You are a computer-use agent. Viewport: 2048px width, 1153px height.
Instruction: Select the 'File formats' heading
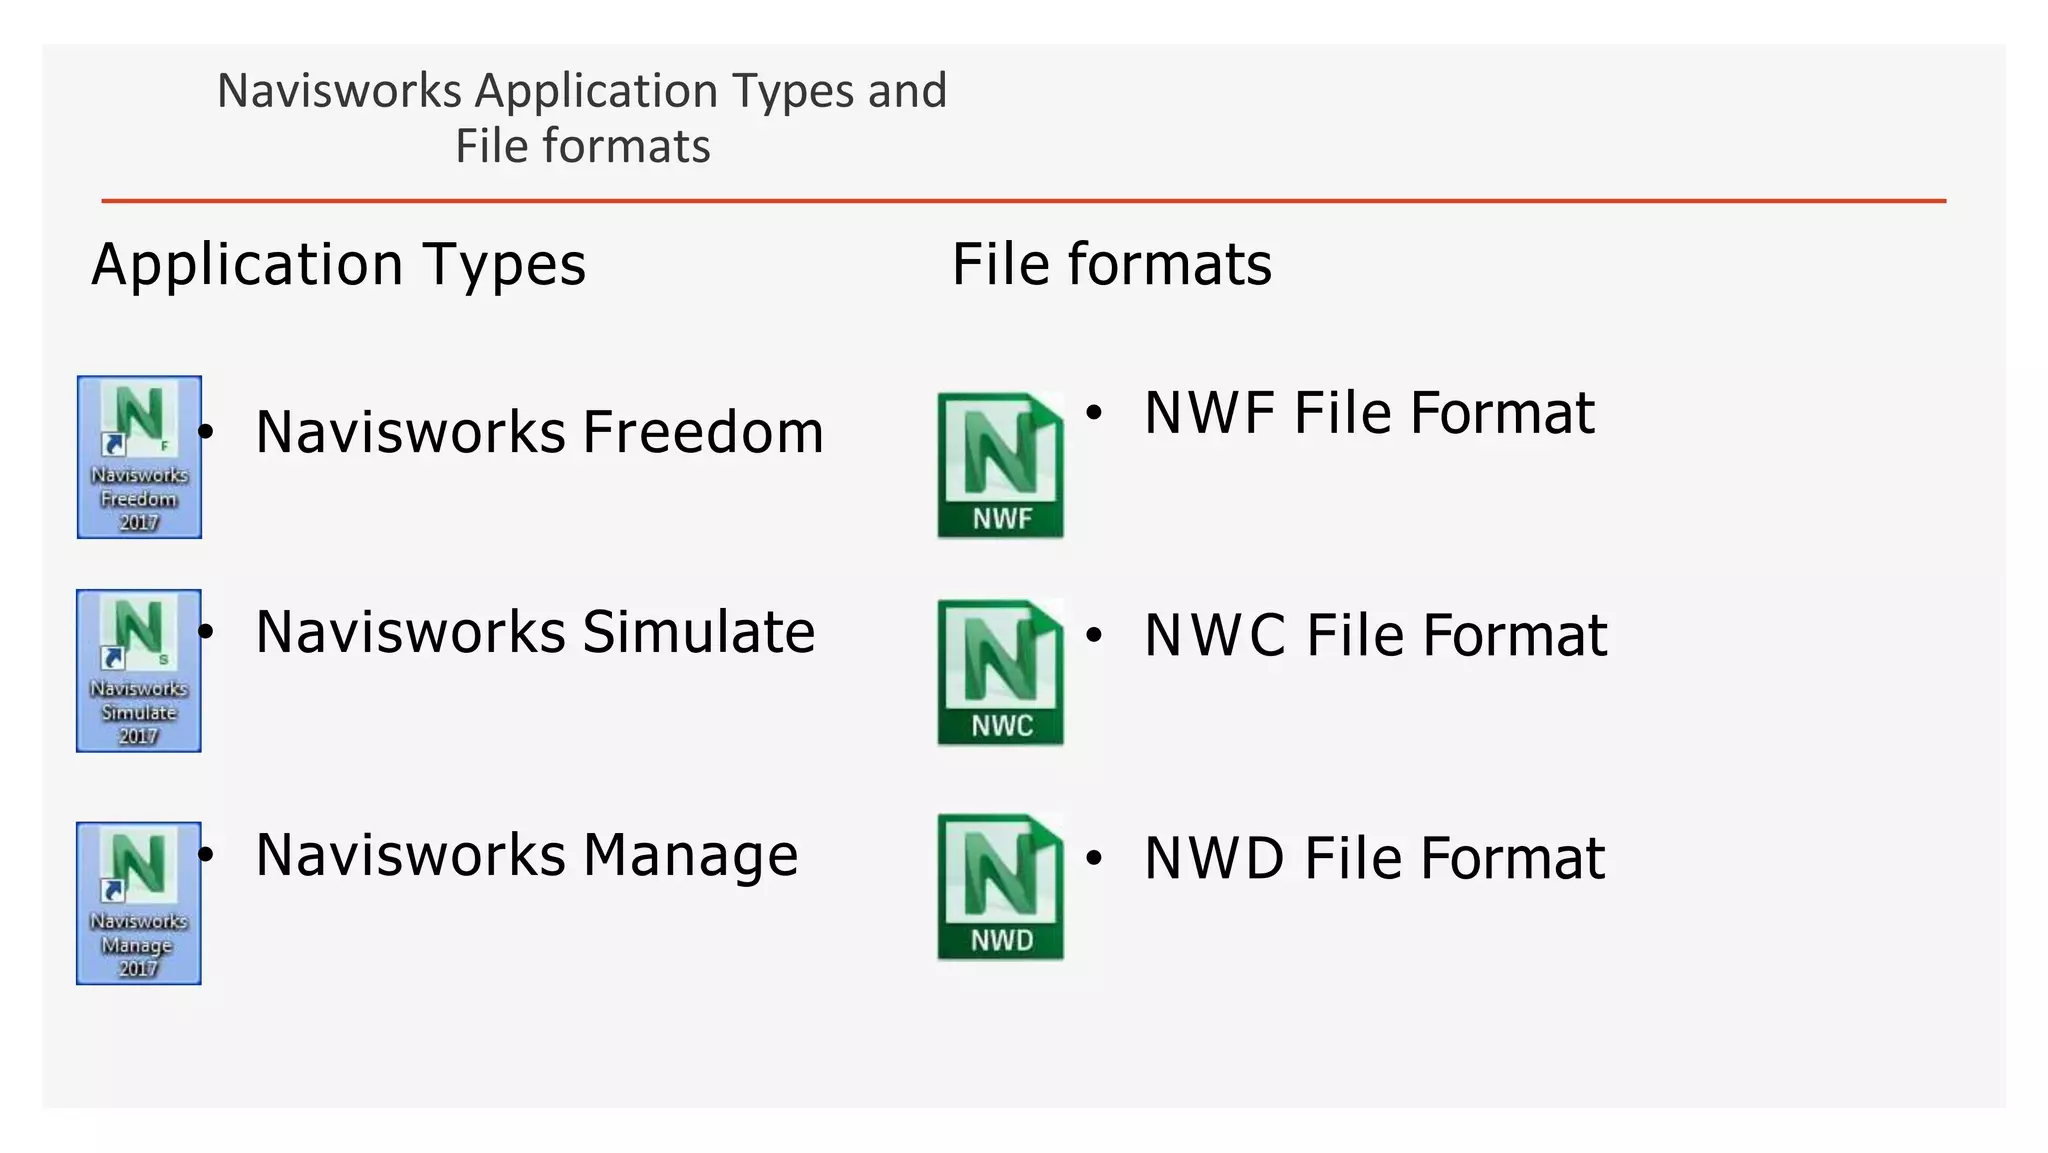tap(1111, 265)
